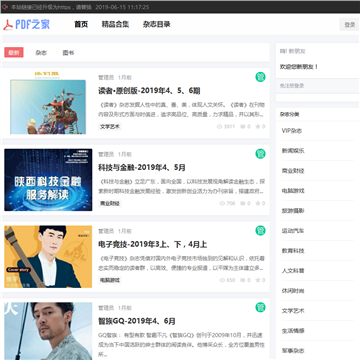The image size is (360, 360).
Task: Select the 文学艺术 tag on 读者 post
Action: point(110,127)
